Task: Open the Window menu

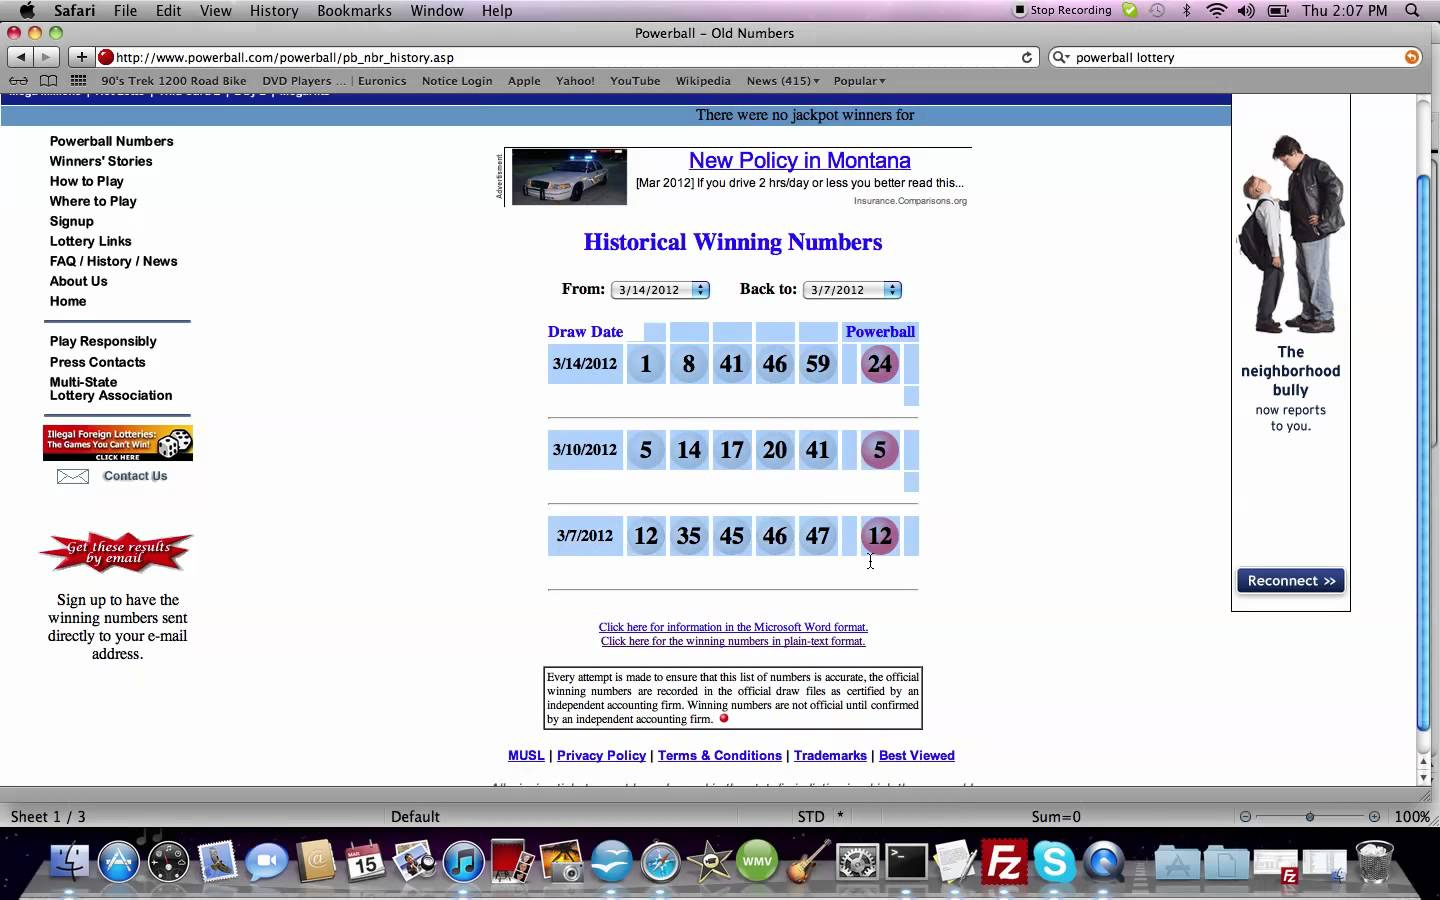Action: 437,10
